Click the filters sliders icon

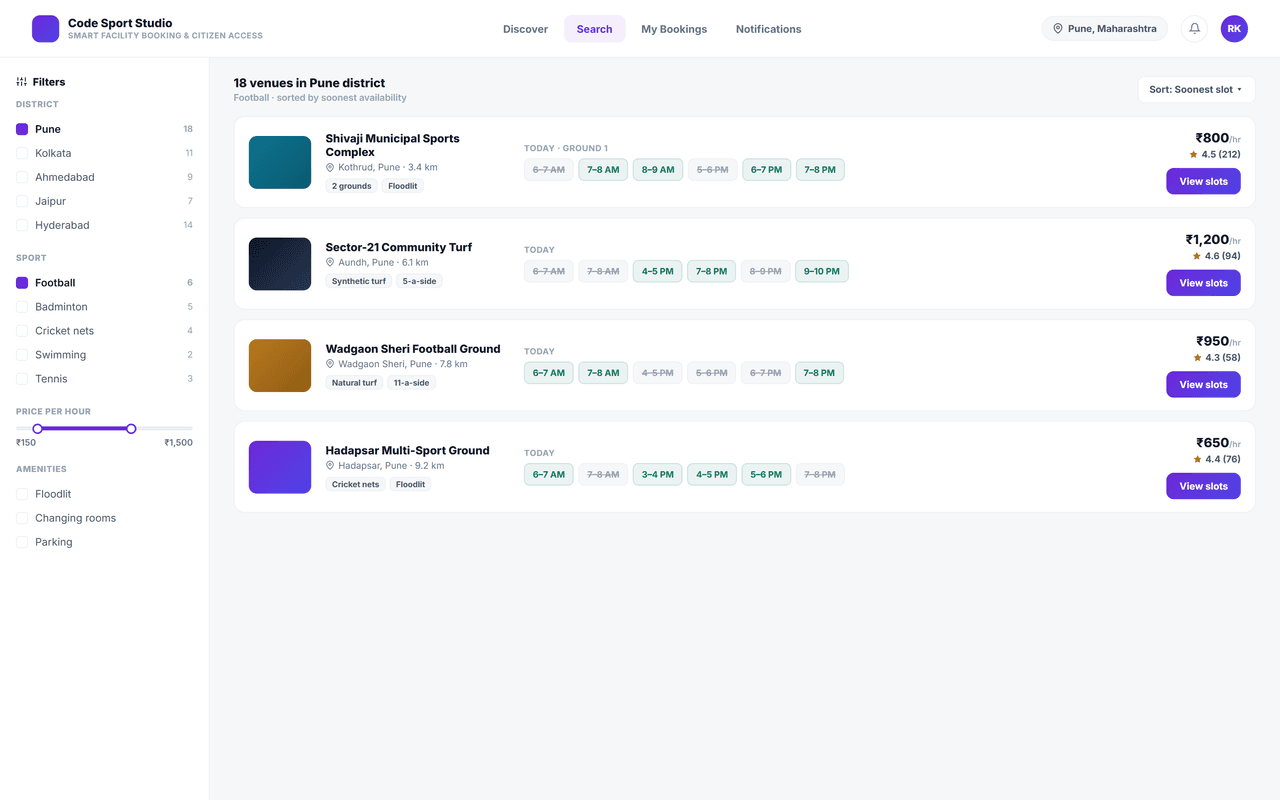pyautogui.click(x=22, y=82)
